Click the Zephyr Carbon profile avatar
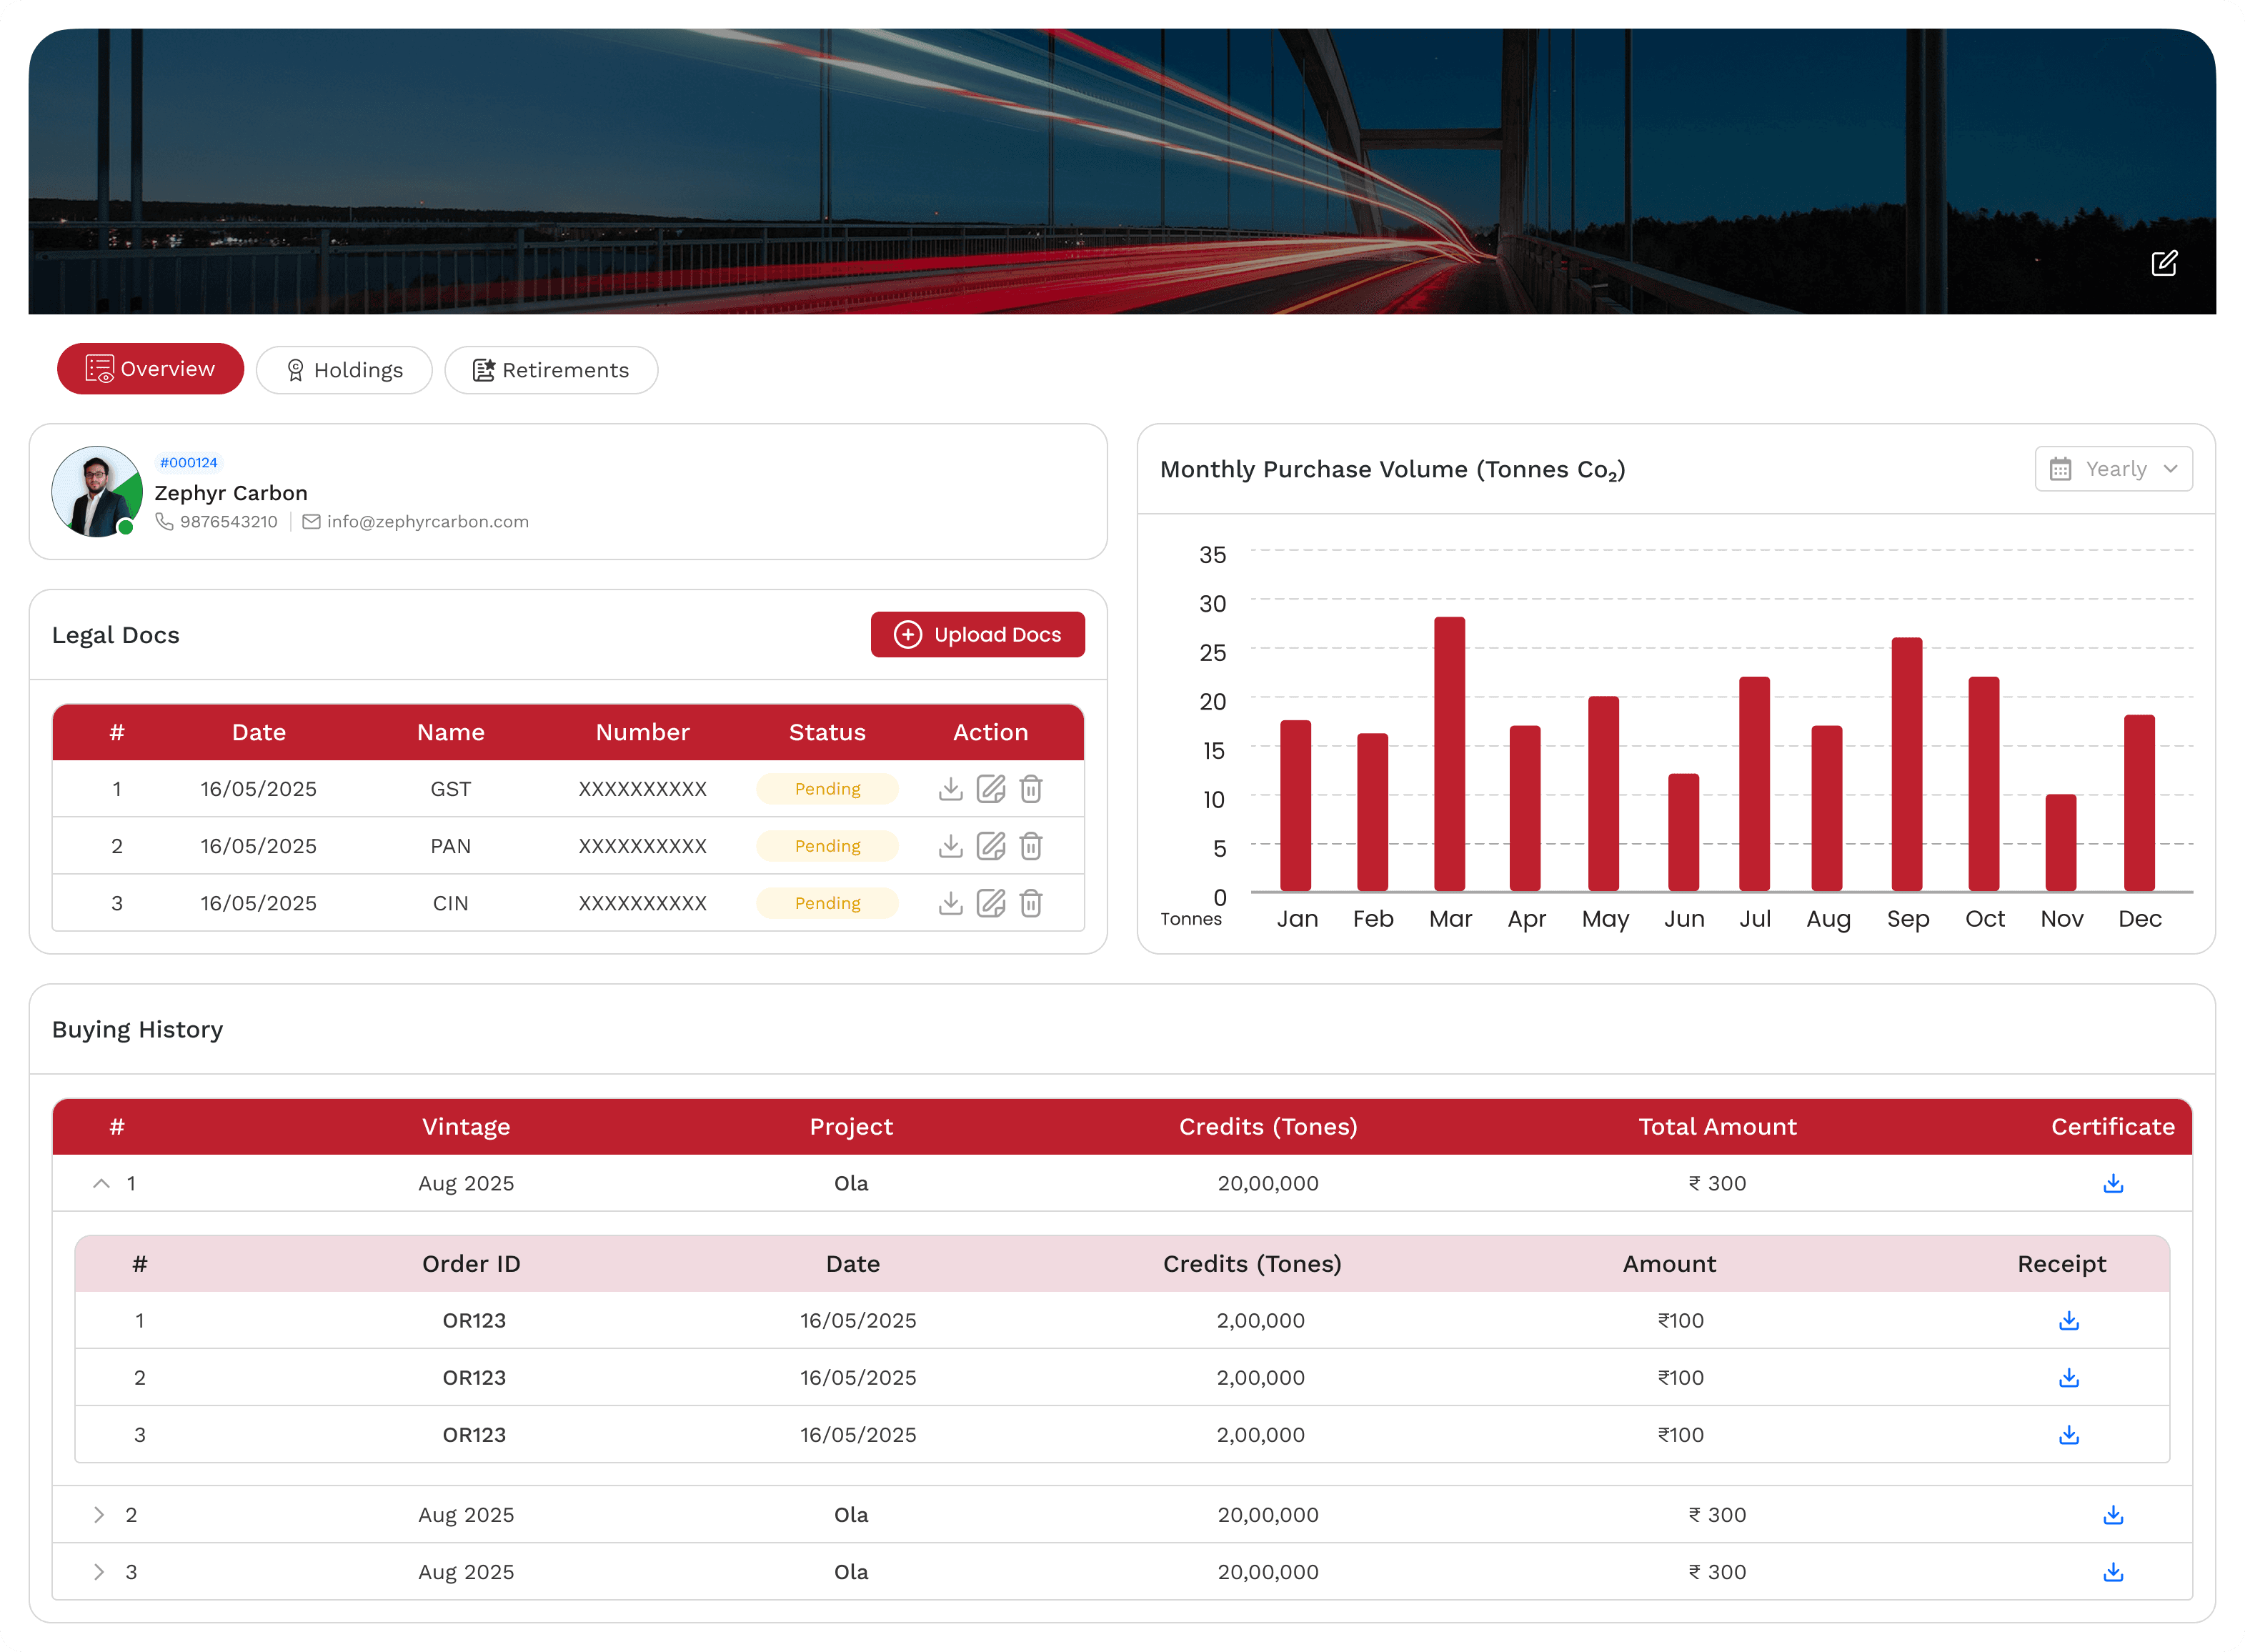Viewport: 2245px width, 1652px height. (96, 491)
